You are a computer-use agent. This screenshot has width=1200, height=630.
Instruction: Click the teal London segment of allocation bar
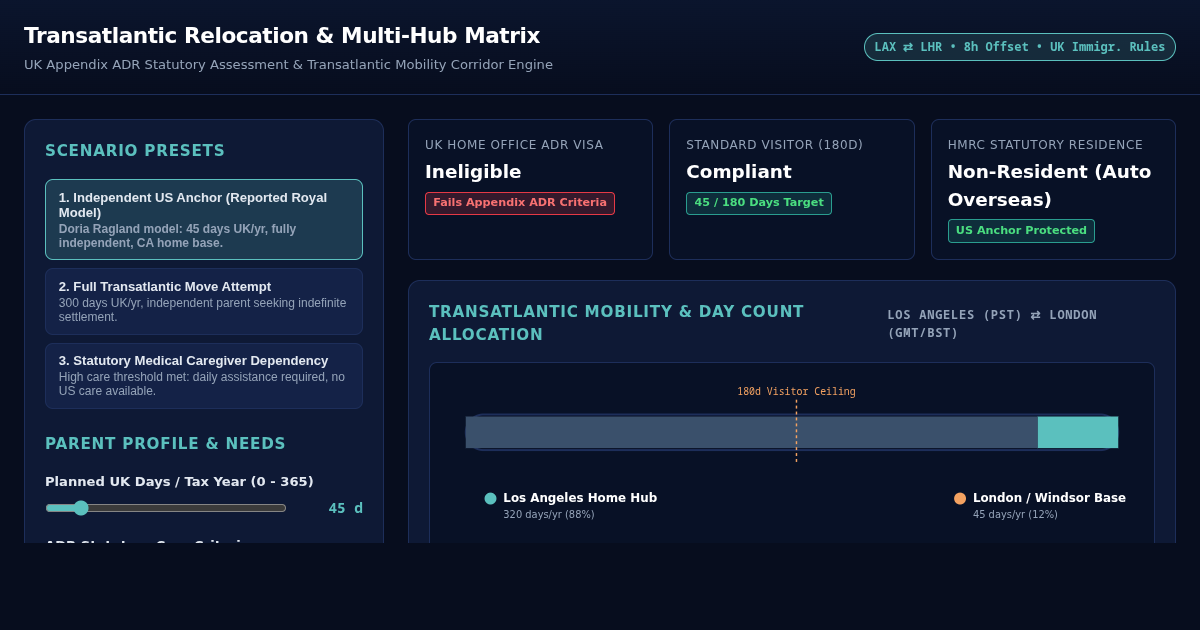coord(1078,432)
